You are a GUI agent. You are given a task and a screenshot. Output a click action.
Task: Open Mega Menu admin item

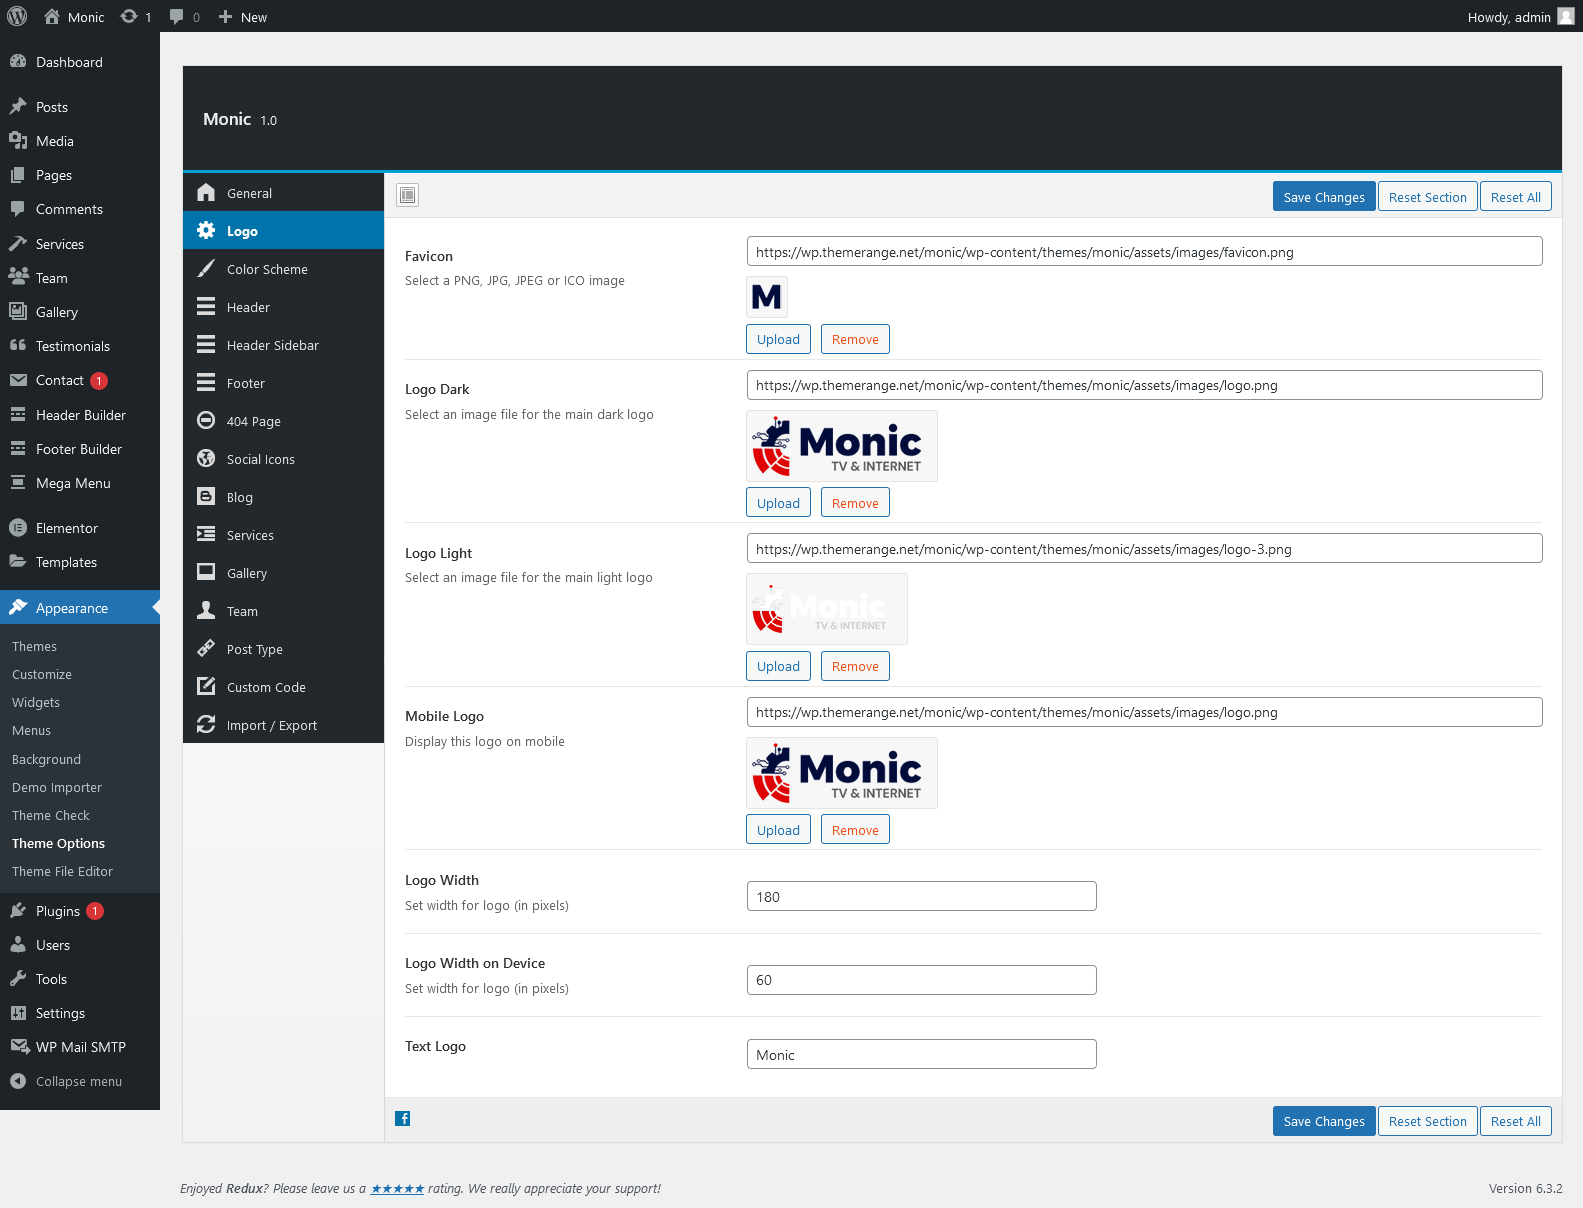tap(80, 483)
